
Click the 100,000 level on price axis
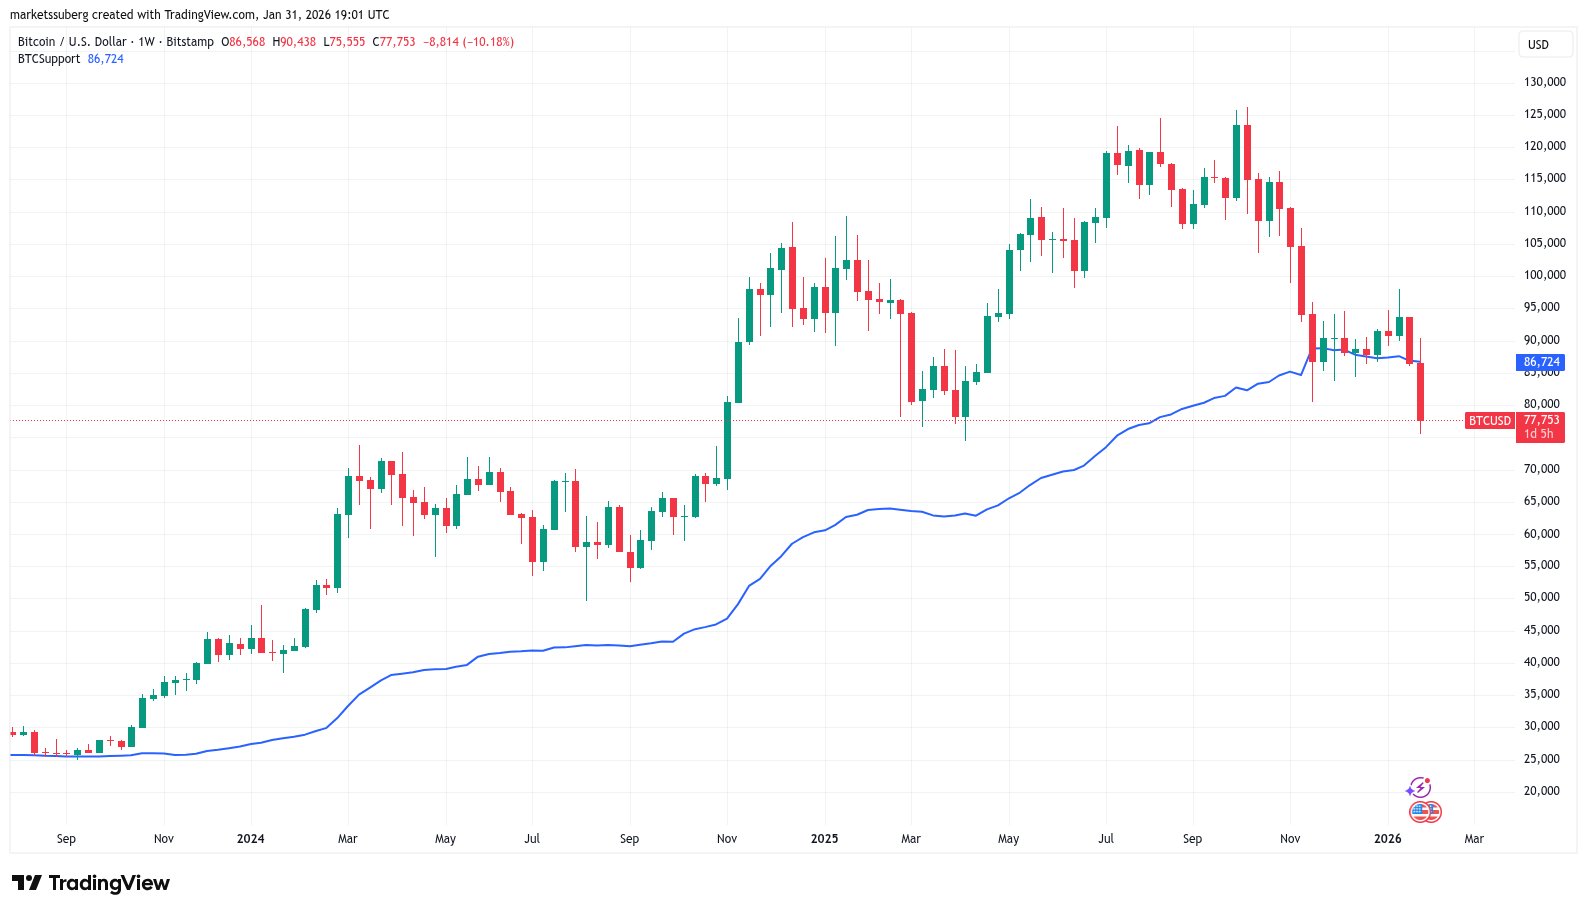(x=1544, y=275)
